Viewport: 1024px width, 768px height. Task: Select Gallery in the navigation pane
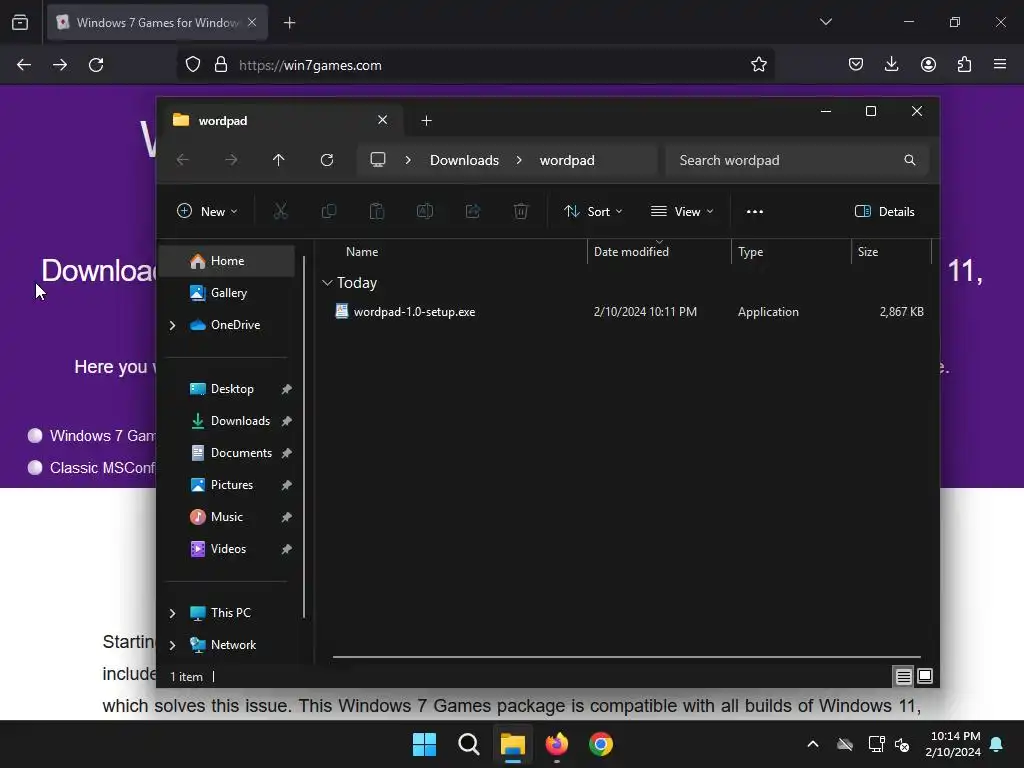pos(227,293)
